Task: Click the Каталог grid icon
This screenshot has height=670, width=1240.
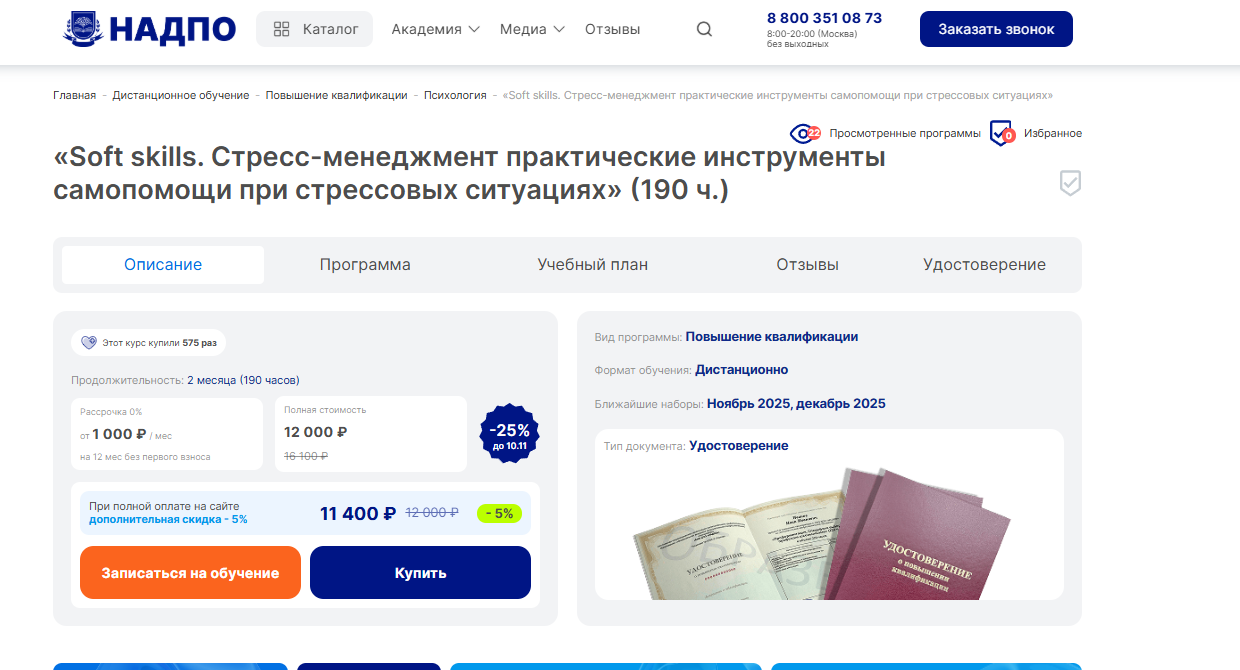Action: point(282,29)
